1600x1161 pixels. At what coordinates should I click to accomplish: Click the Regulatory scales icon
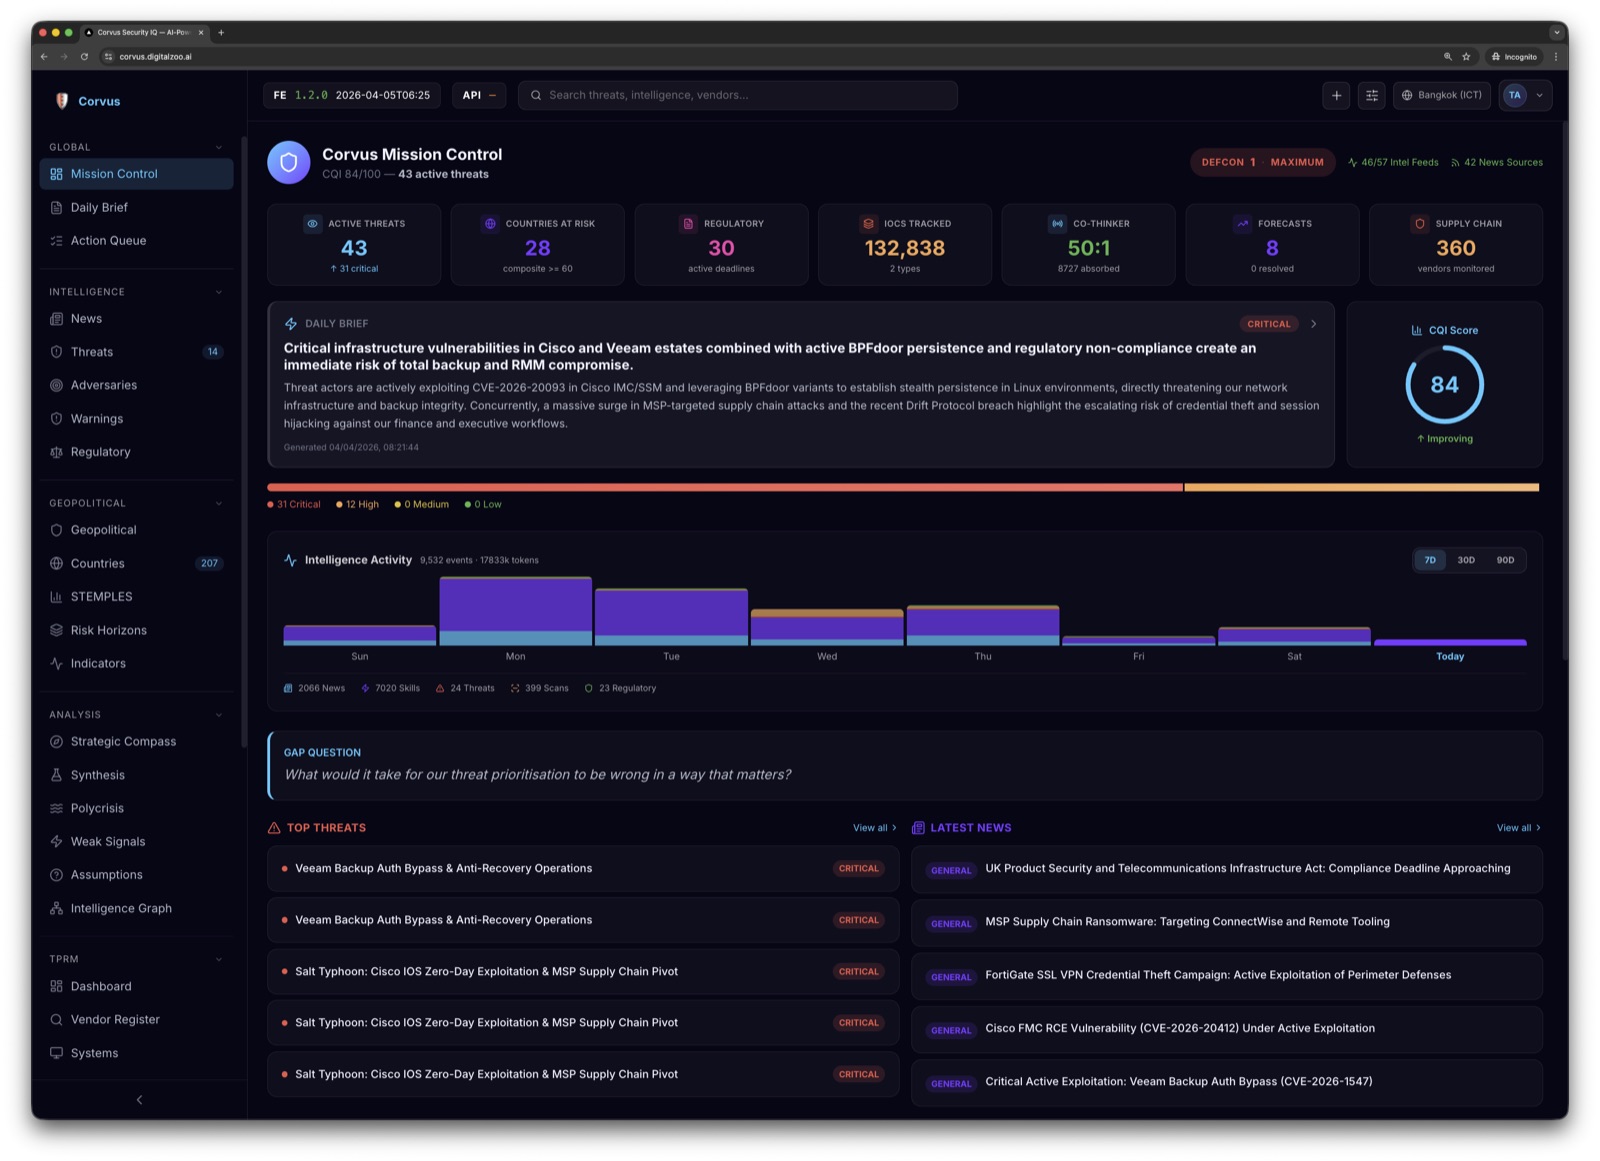click(x=56, y=452)
